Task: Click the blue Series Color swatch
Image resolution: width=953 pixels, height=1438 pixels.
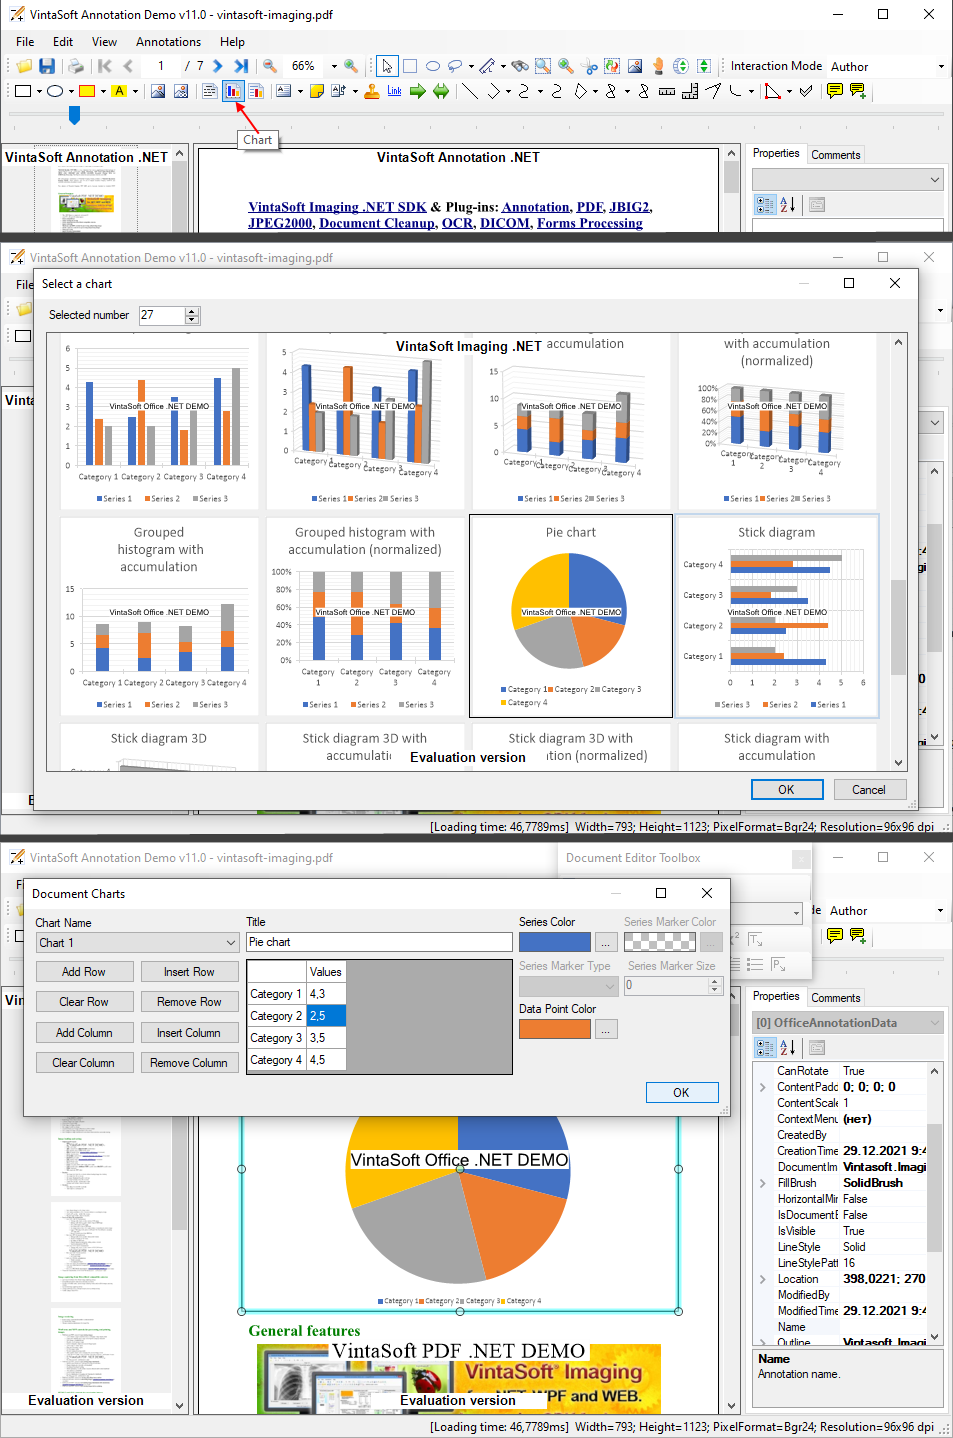Action: tap(555, 942)
